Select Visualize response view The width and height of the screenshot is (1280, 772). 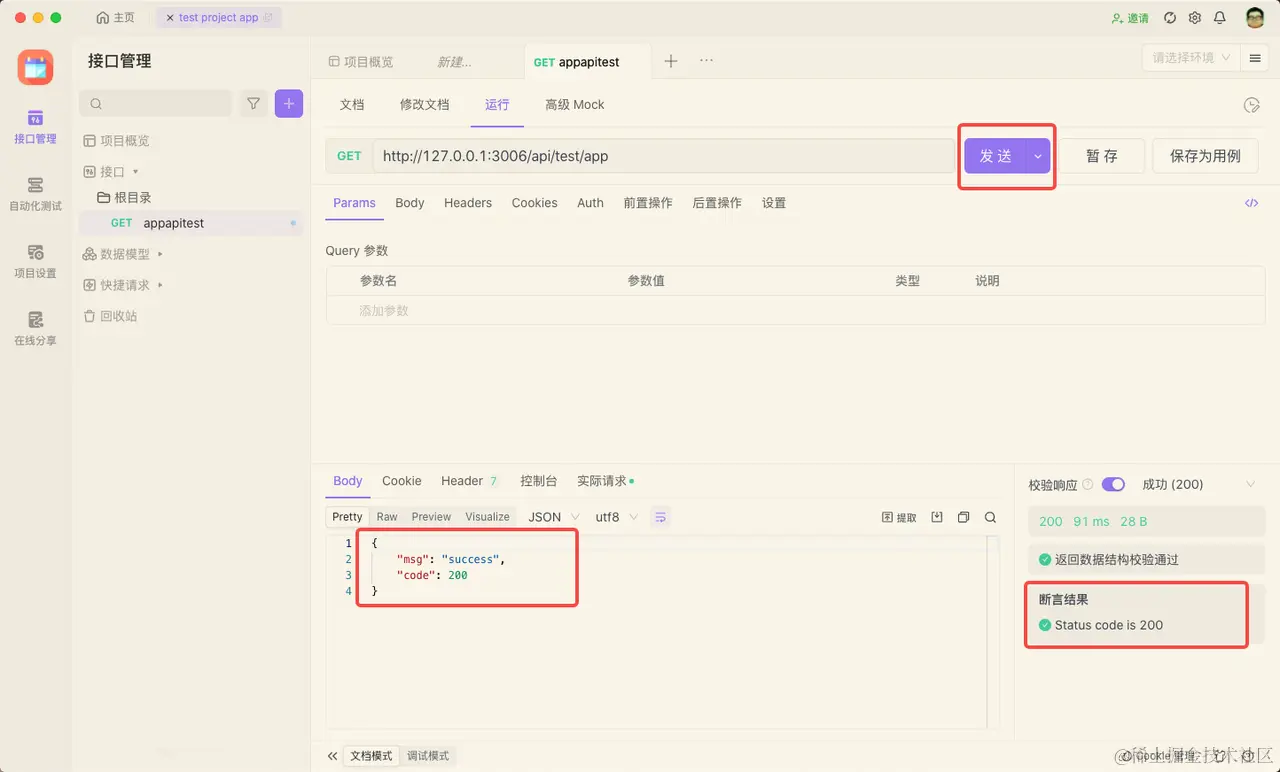pos(488,517)
